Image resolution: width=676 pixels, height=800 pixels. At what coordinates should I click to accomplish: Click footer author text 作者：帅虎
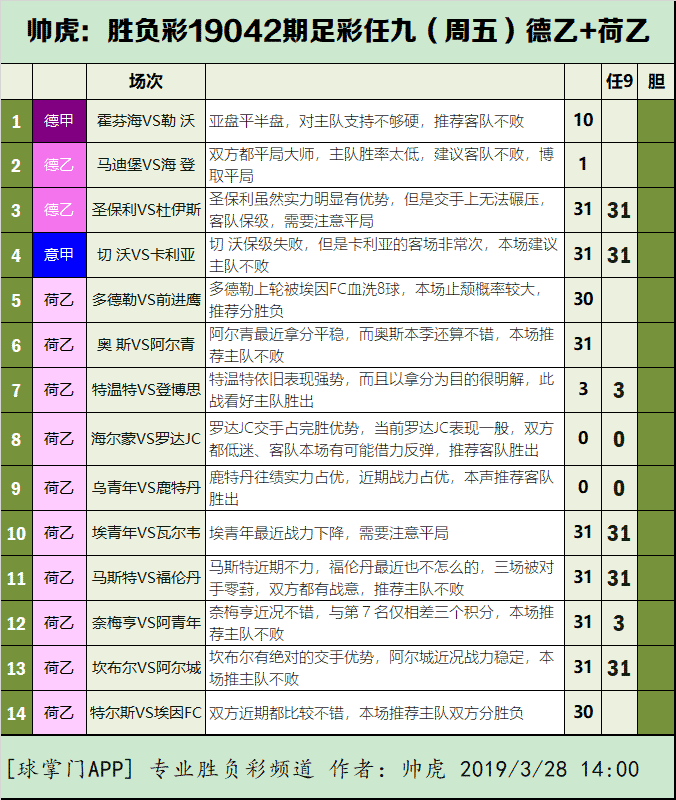click(388, 769)
